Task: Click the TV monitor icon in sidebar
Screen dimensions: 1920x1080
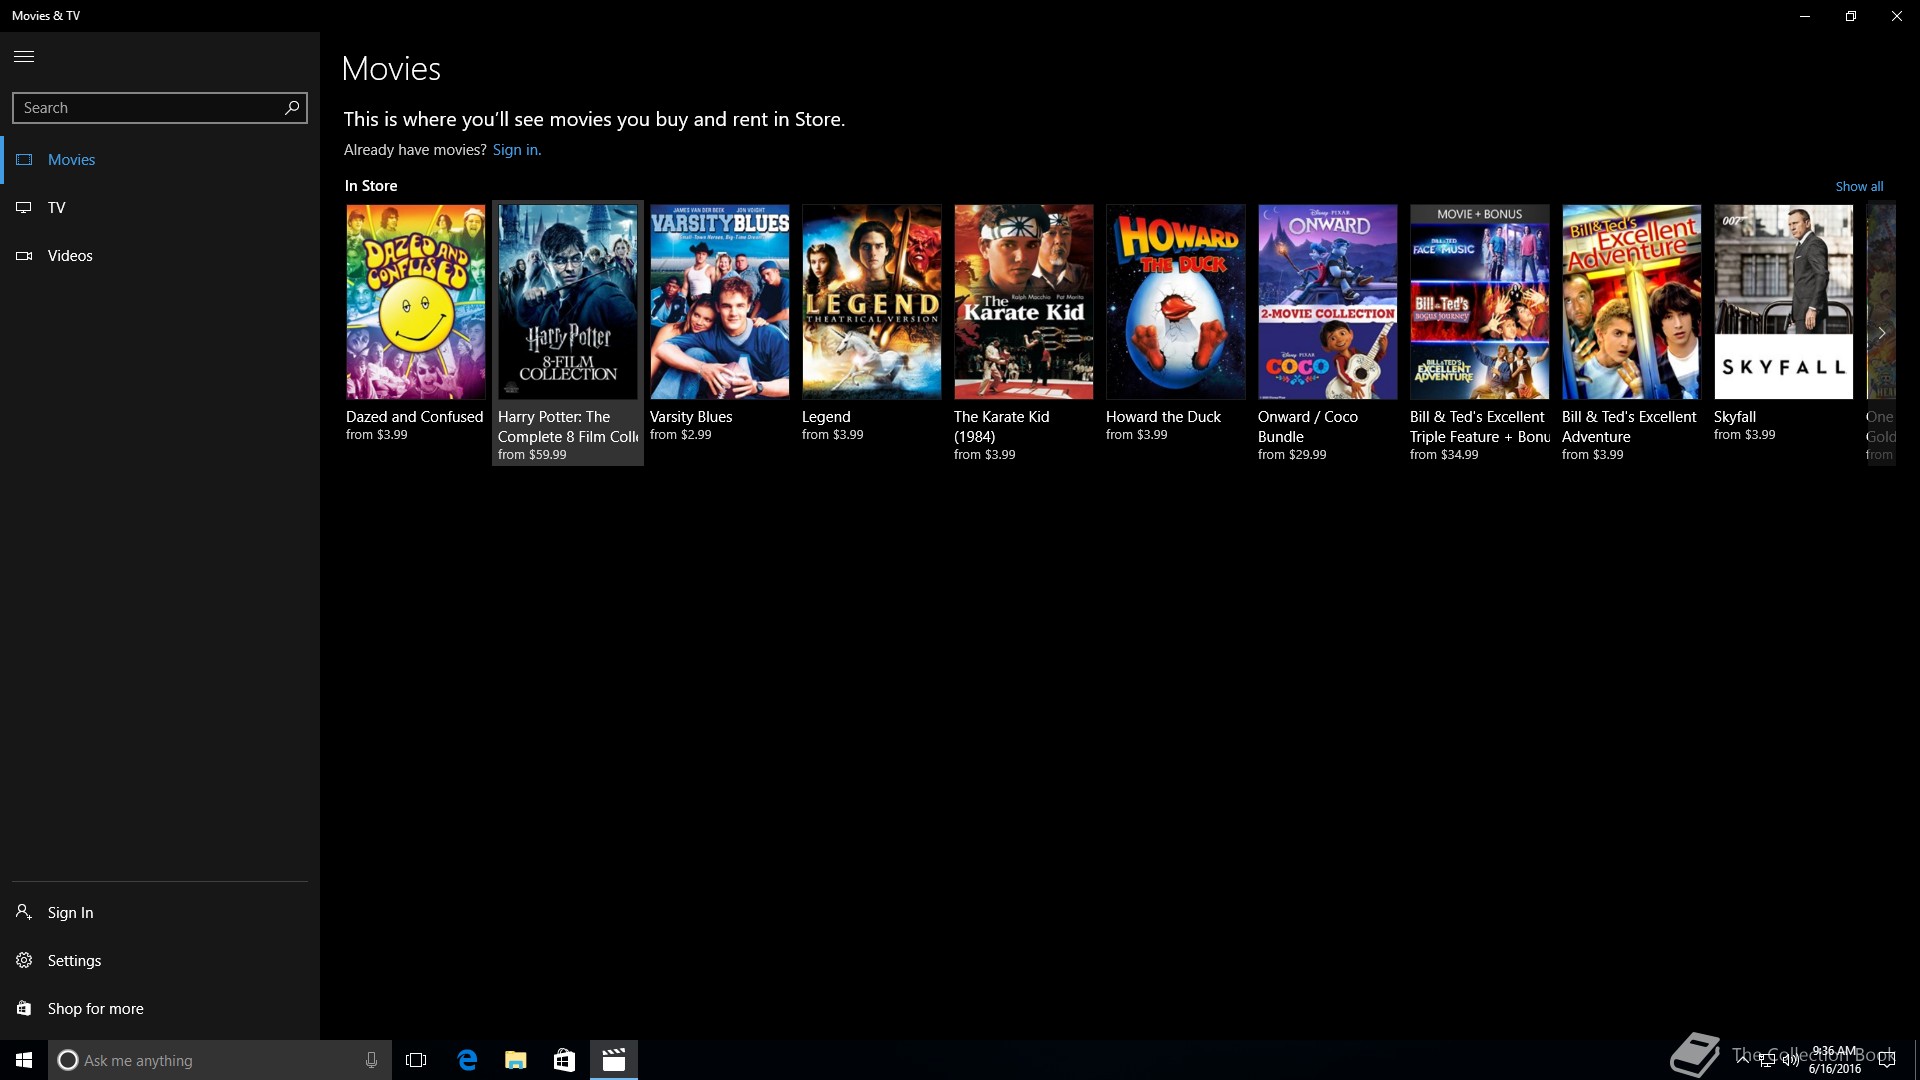Action: (24, 208)
